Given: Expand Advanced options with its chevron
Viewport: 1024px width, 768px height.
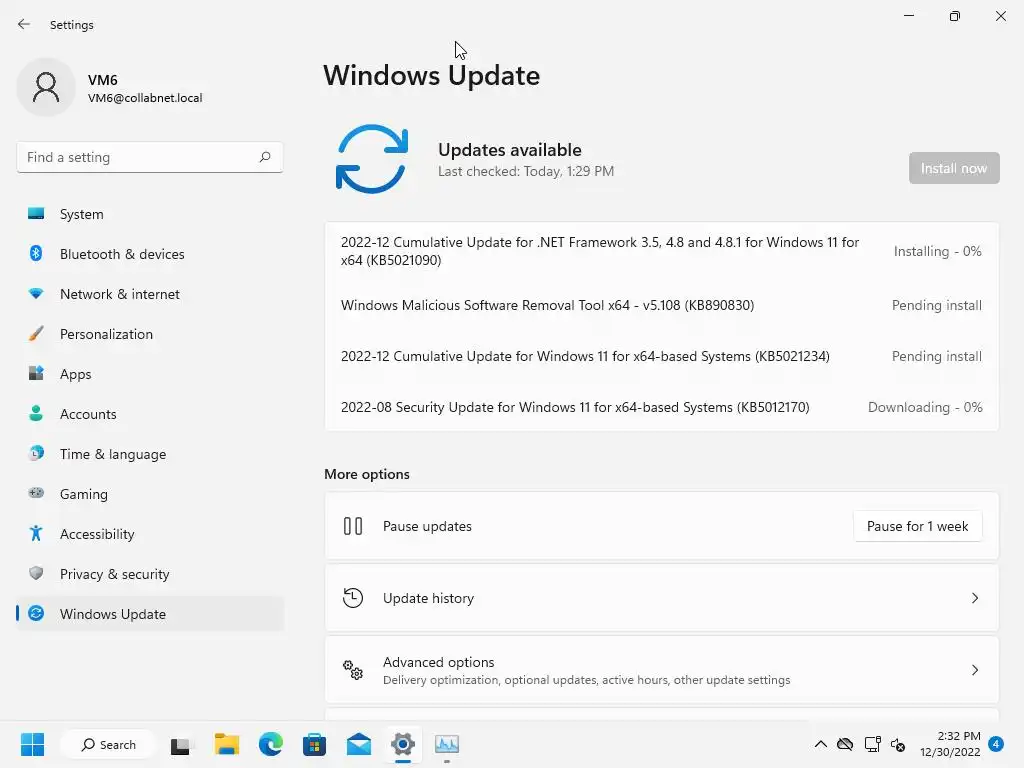Looking at the screenshot, I should pos(974,669).
